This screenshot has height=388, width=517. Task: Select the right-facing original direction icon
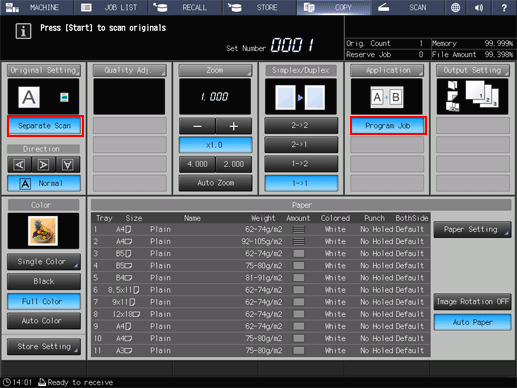click(43, 164)
